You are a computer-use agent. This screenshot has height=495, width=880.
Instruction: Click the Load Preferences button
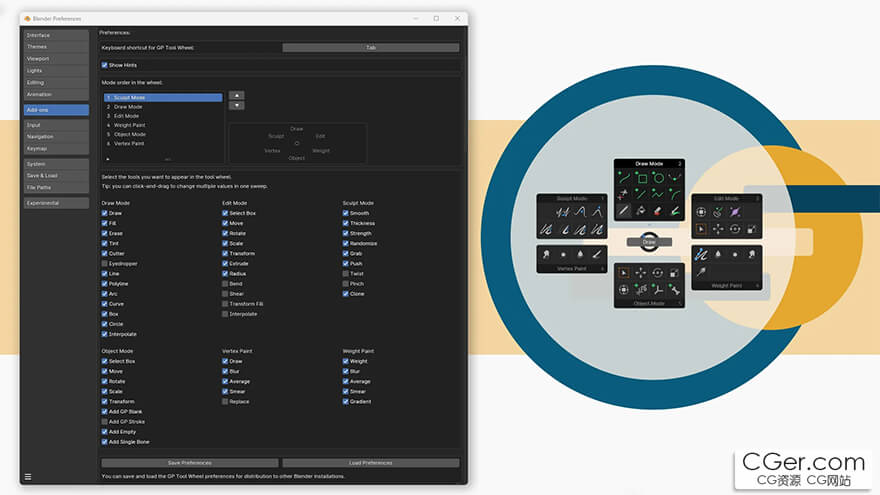coord(370,463)
